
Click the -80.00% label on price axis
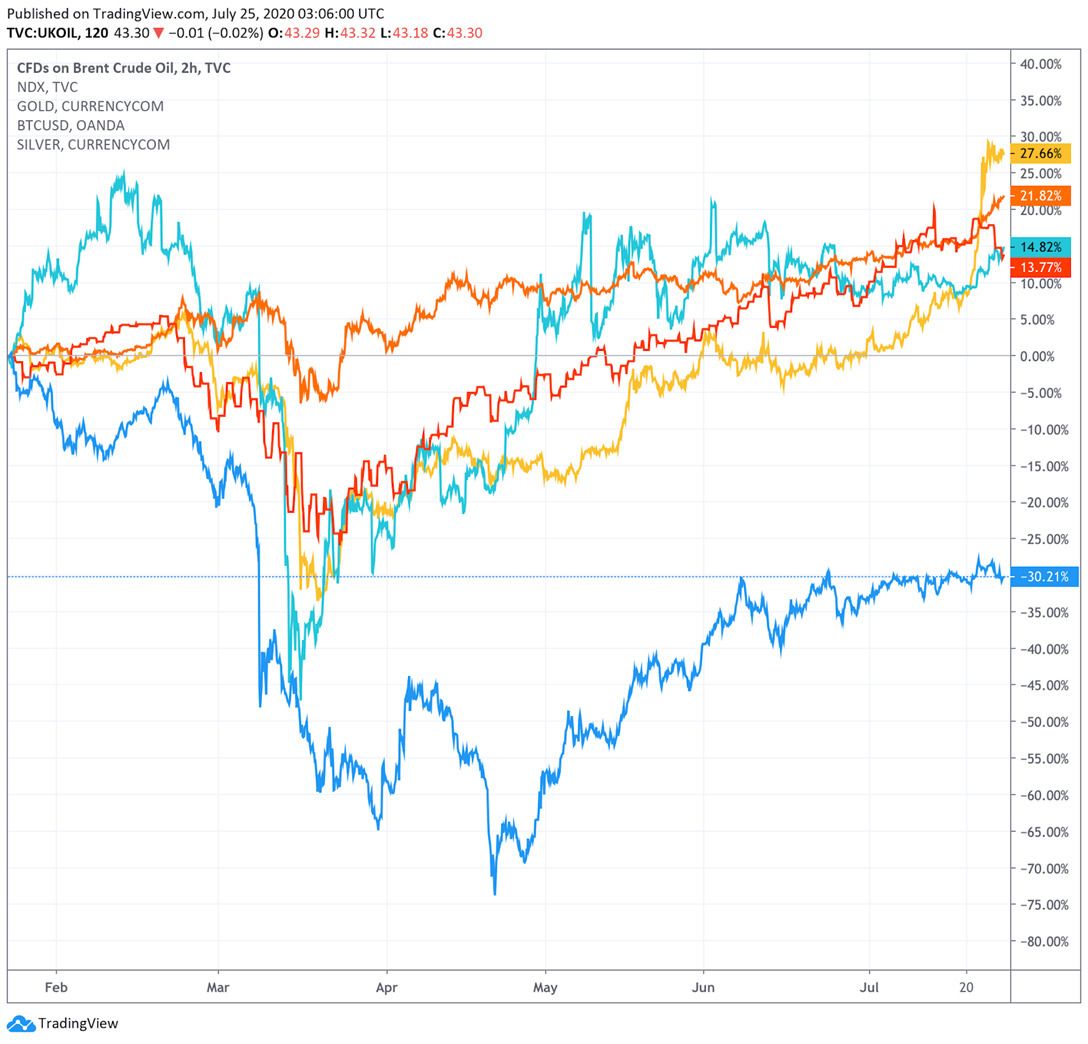coord(1041,941)
